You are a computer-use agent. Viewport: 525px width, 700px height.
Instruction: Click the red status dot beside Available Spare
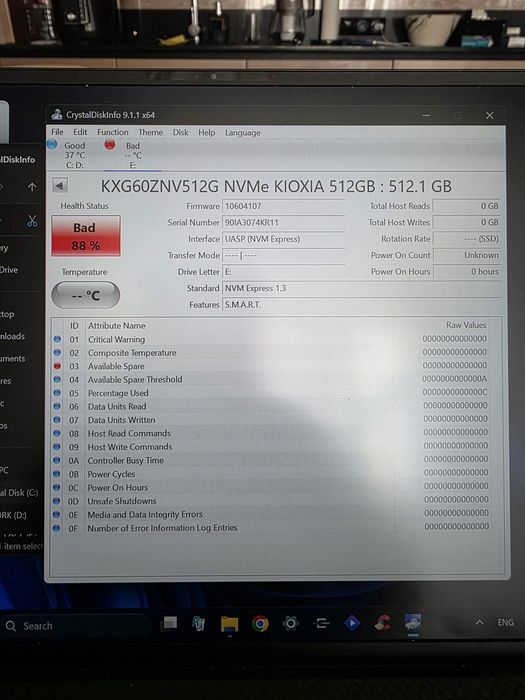57,366
